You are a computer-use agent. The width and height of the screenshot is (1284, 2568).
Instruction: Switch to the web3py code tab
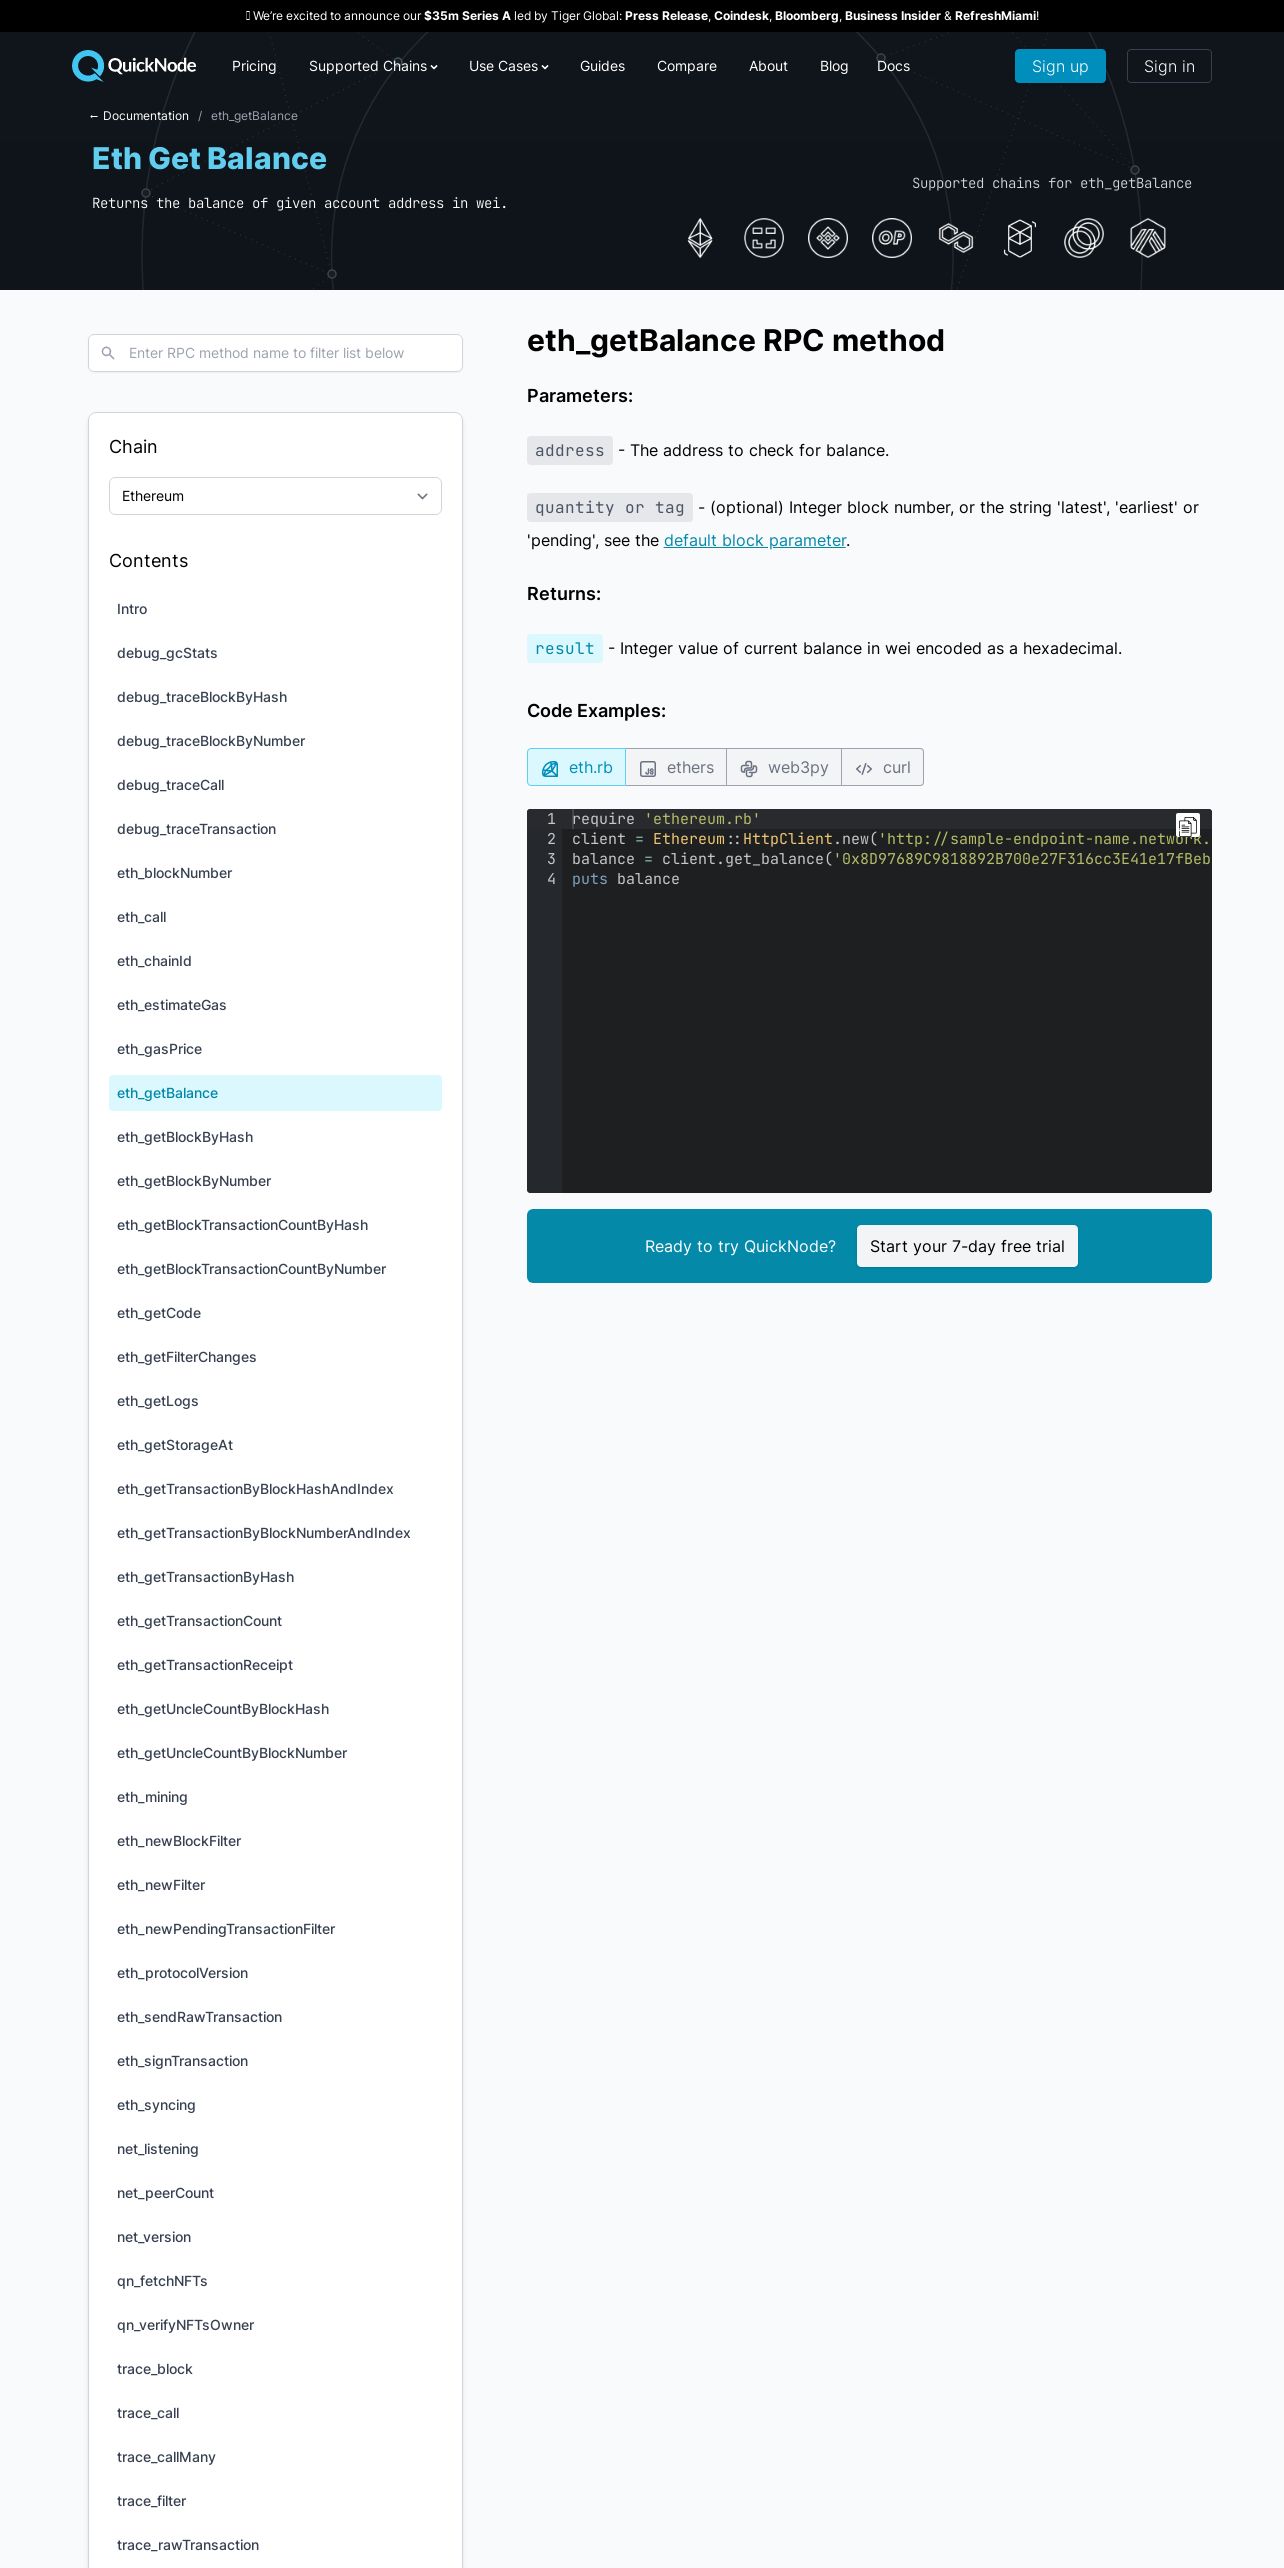pos(784,767)
